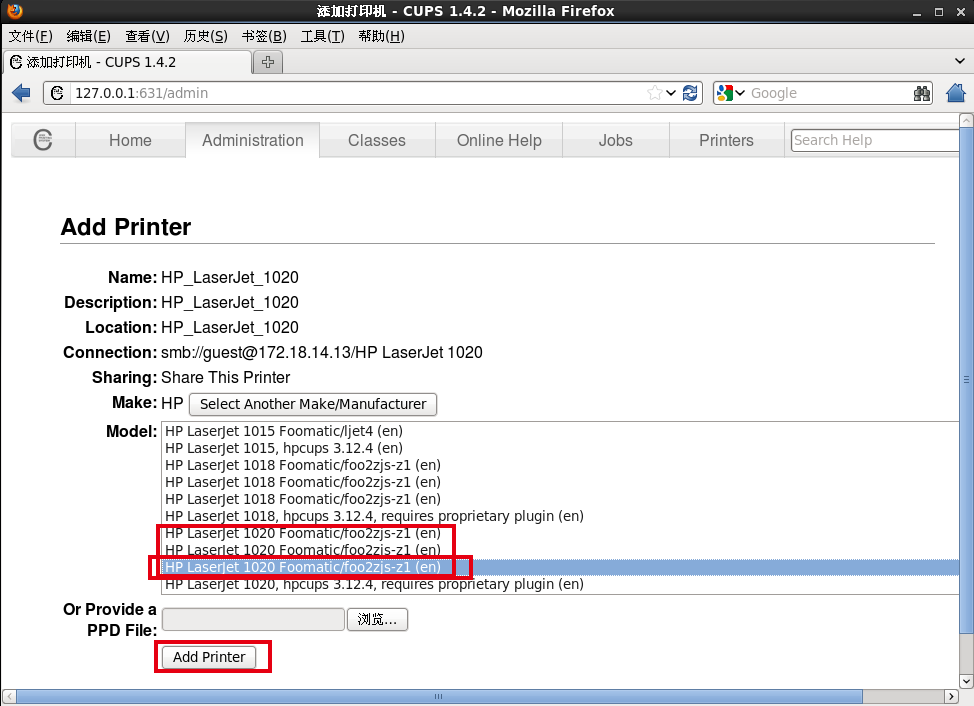
Task: Click the CUPS logo in the navigation bar
Action: 43,140
